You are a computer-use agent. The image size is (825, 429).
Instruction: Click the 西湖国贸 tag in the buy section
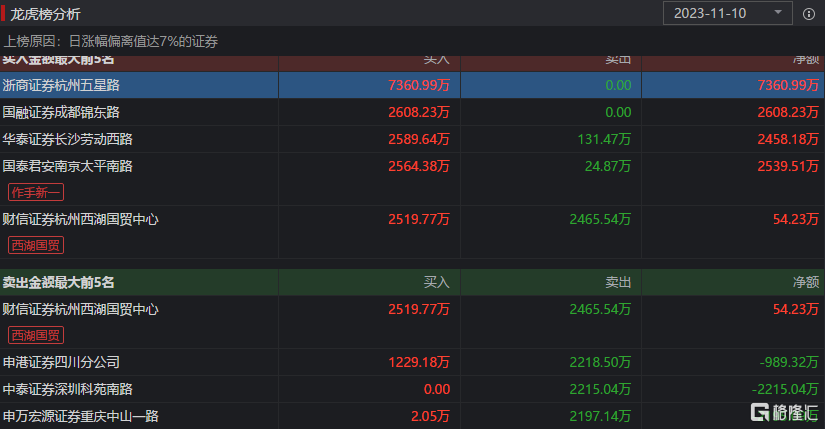point(36,245)
